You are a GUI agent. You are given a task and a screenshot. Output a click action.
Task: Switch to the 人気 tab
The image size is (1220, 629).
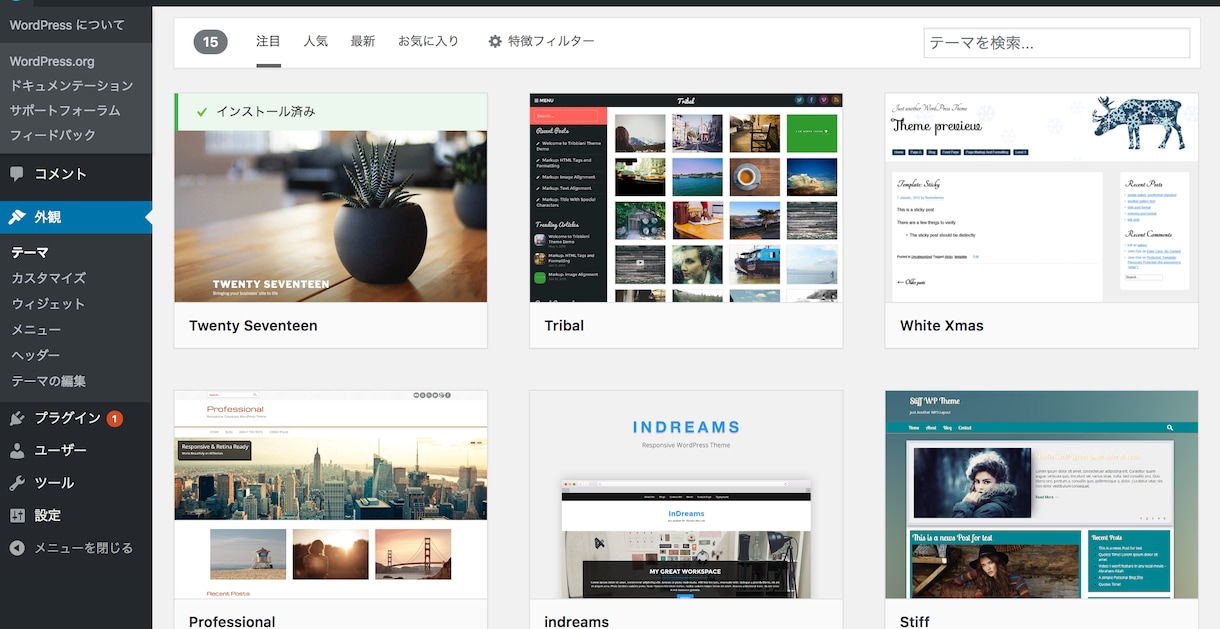click(315, 42)
